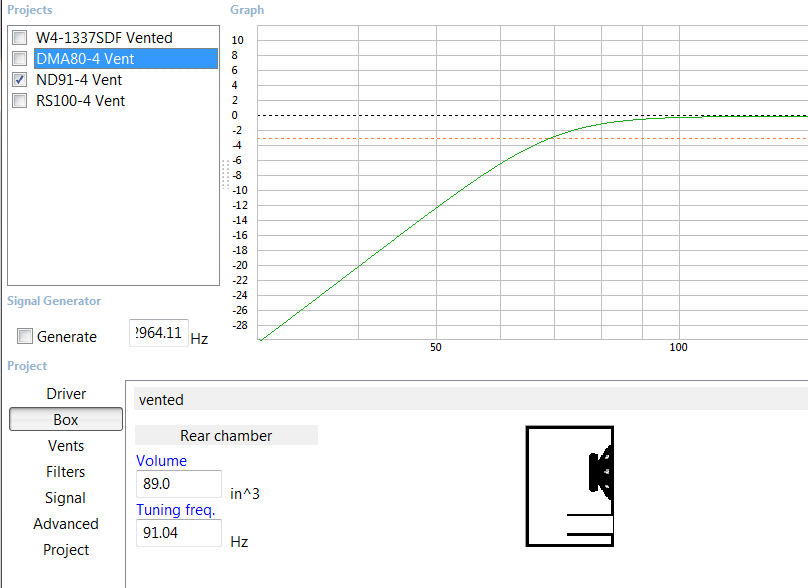Click the blue Tuning freq. label link
The image size is (808, 588).
pyautogui.click(x=175, y=510)
